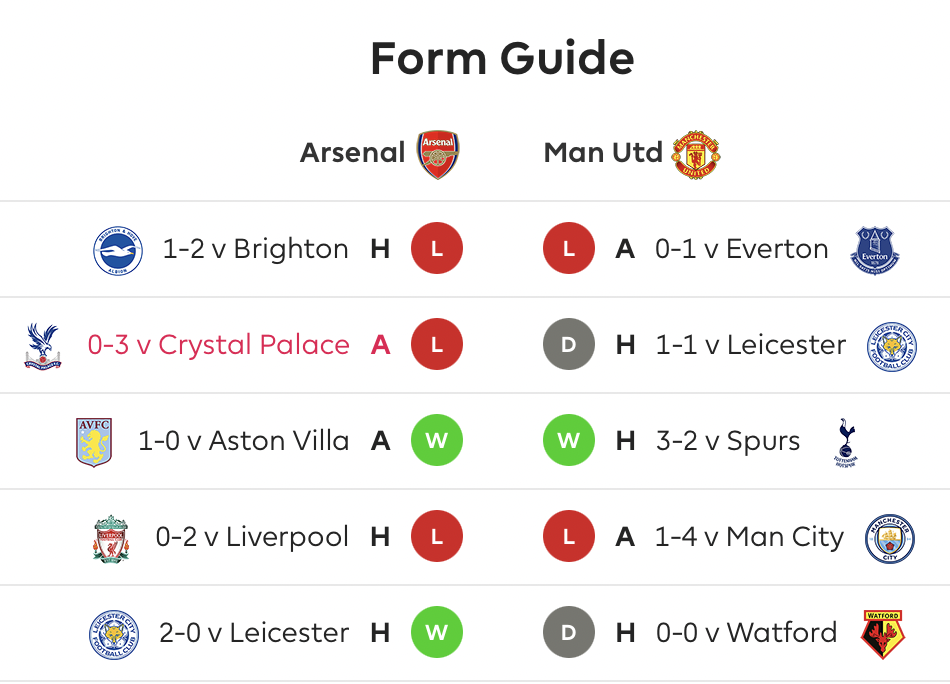Image resolution: width=950 pixels, height=684 pixels.
Task: Click the Manchester City crest
Action: 890,539
